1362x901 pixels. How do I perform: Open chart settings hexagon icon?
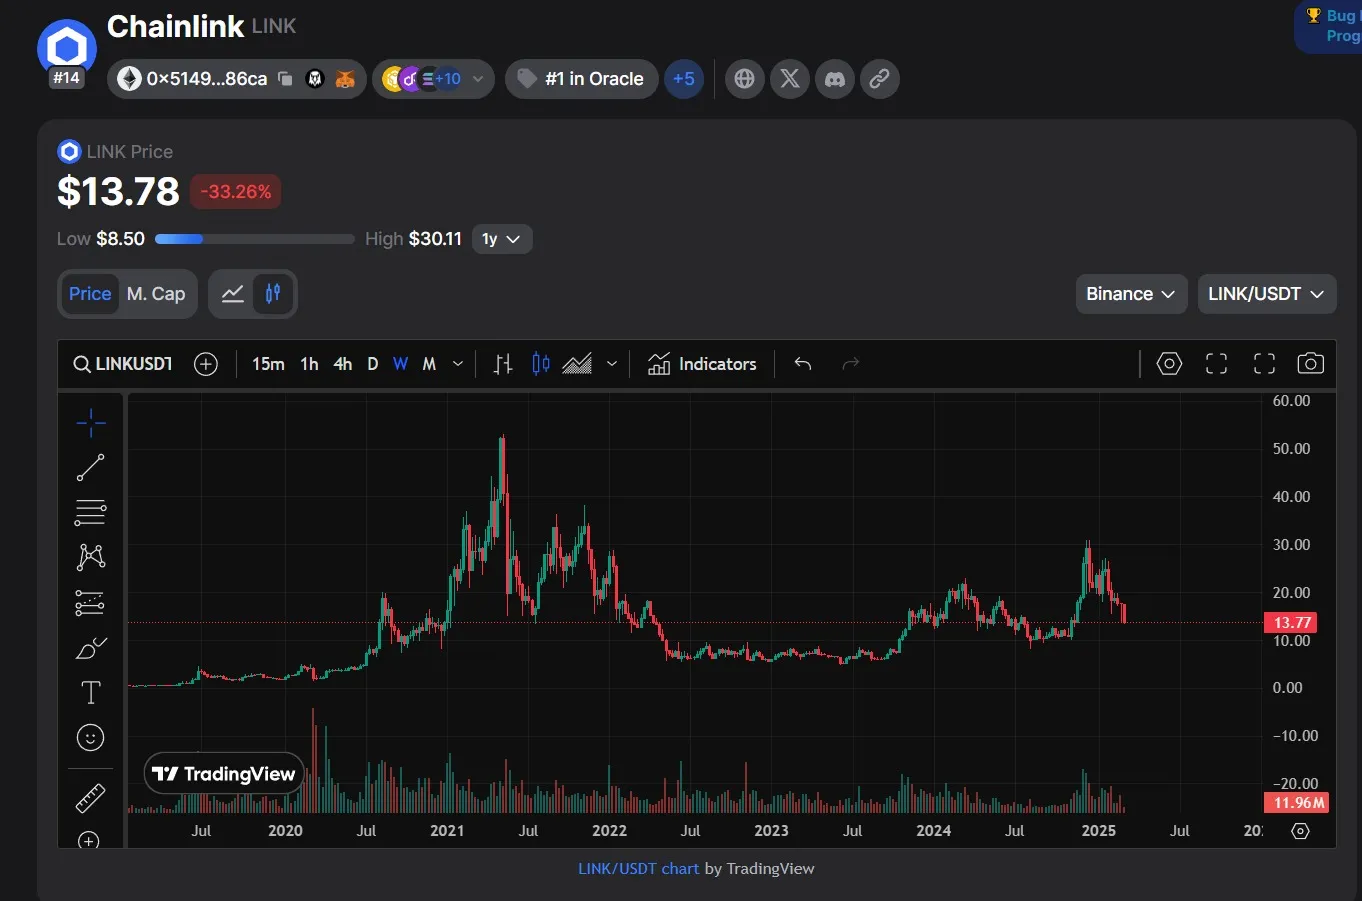(x=1169, y=364)
